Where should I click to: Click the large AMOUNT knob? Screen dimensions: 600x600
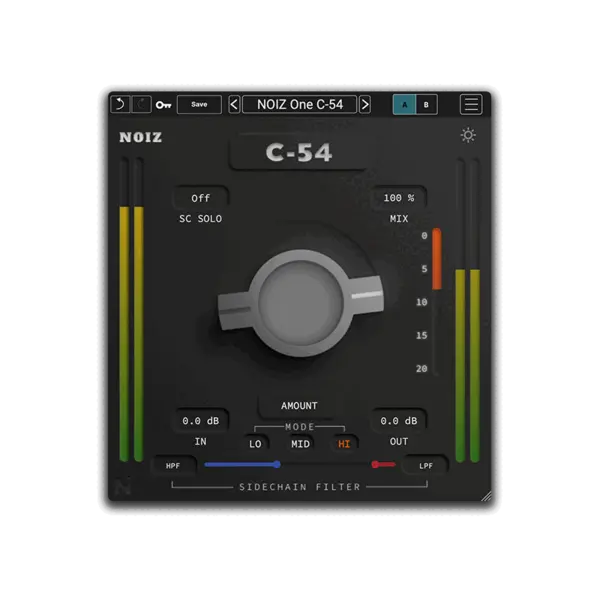pyautogui.click(x=300, y=303)
